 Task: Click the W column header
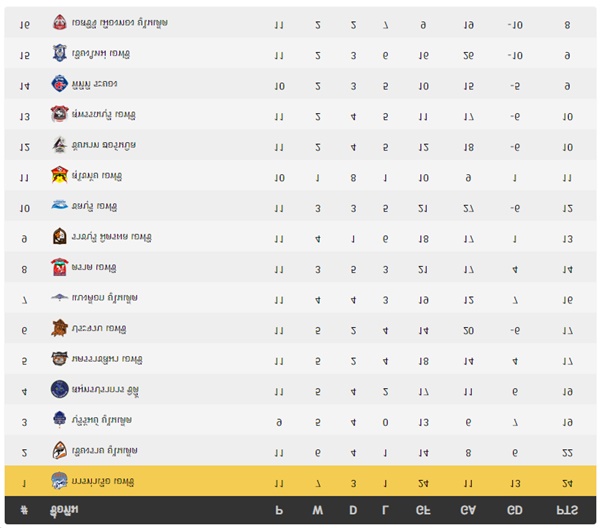click(x=318, y=510)
